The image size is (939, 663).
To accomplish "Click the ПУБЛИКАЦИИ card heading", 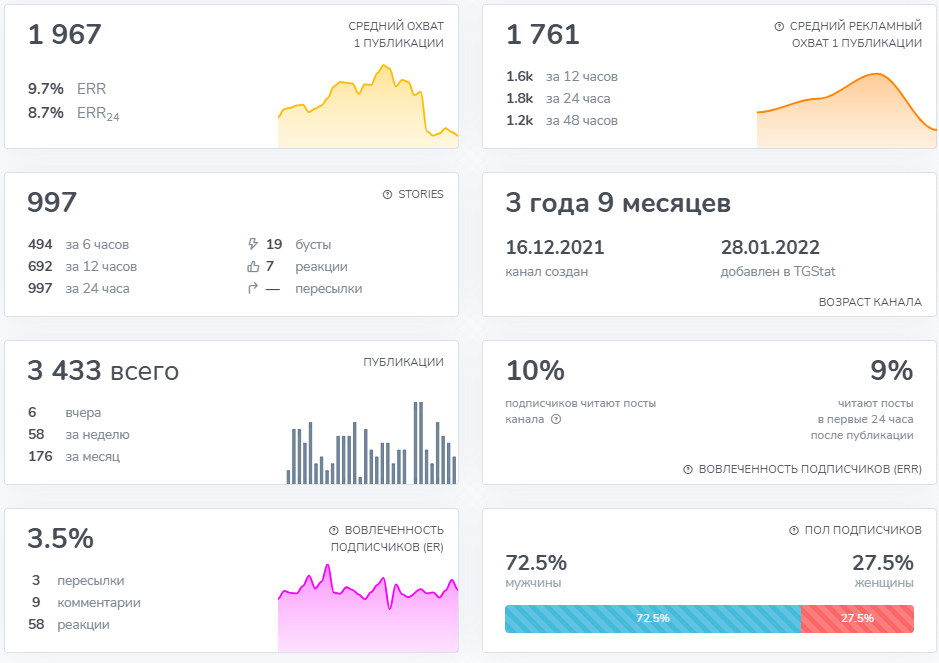I will [403, 362].
